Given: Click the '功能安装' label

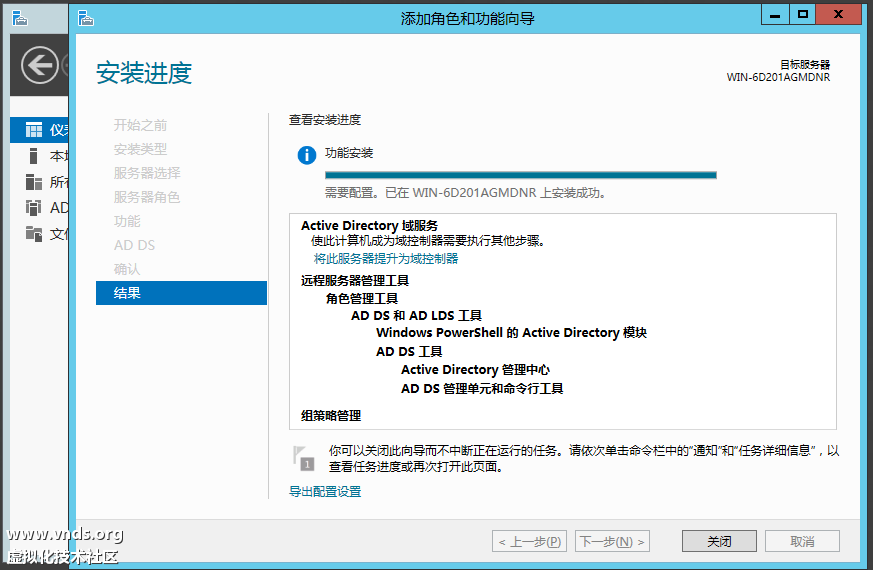Looking at the screenshot, I should point(349,153).
